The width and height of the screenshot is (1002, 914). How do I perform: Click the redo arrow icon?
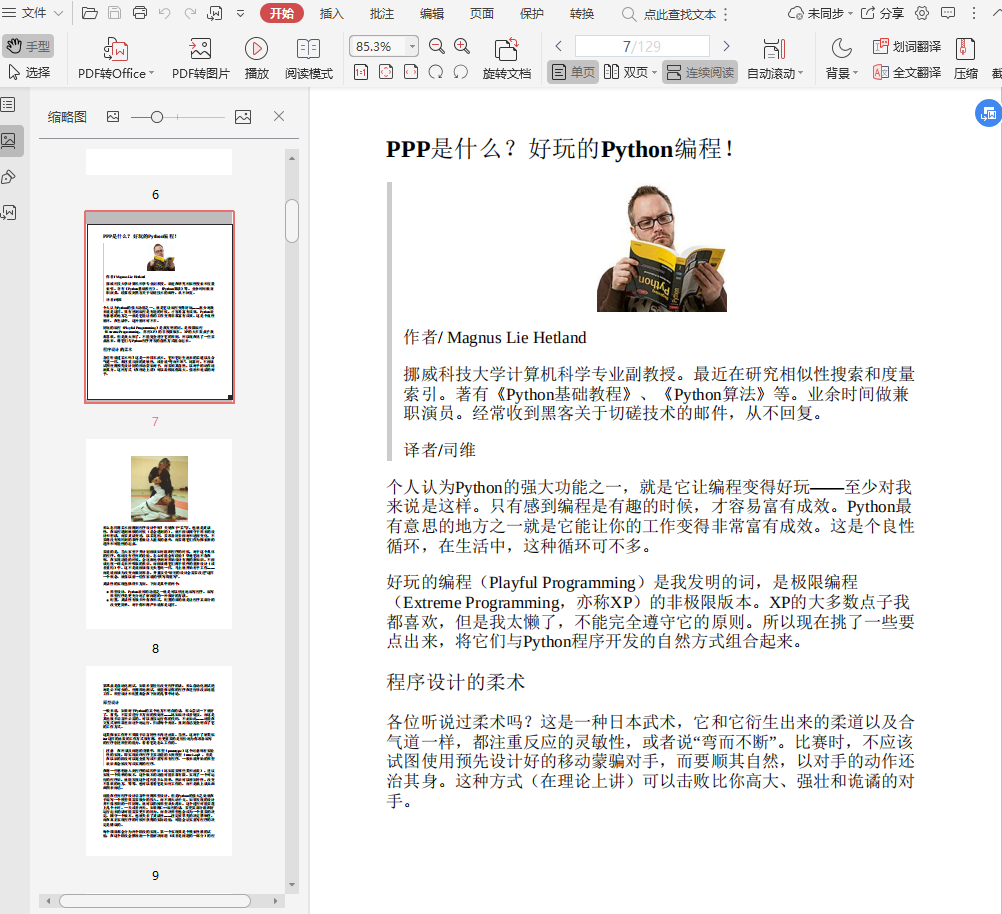tap(190, 13)
